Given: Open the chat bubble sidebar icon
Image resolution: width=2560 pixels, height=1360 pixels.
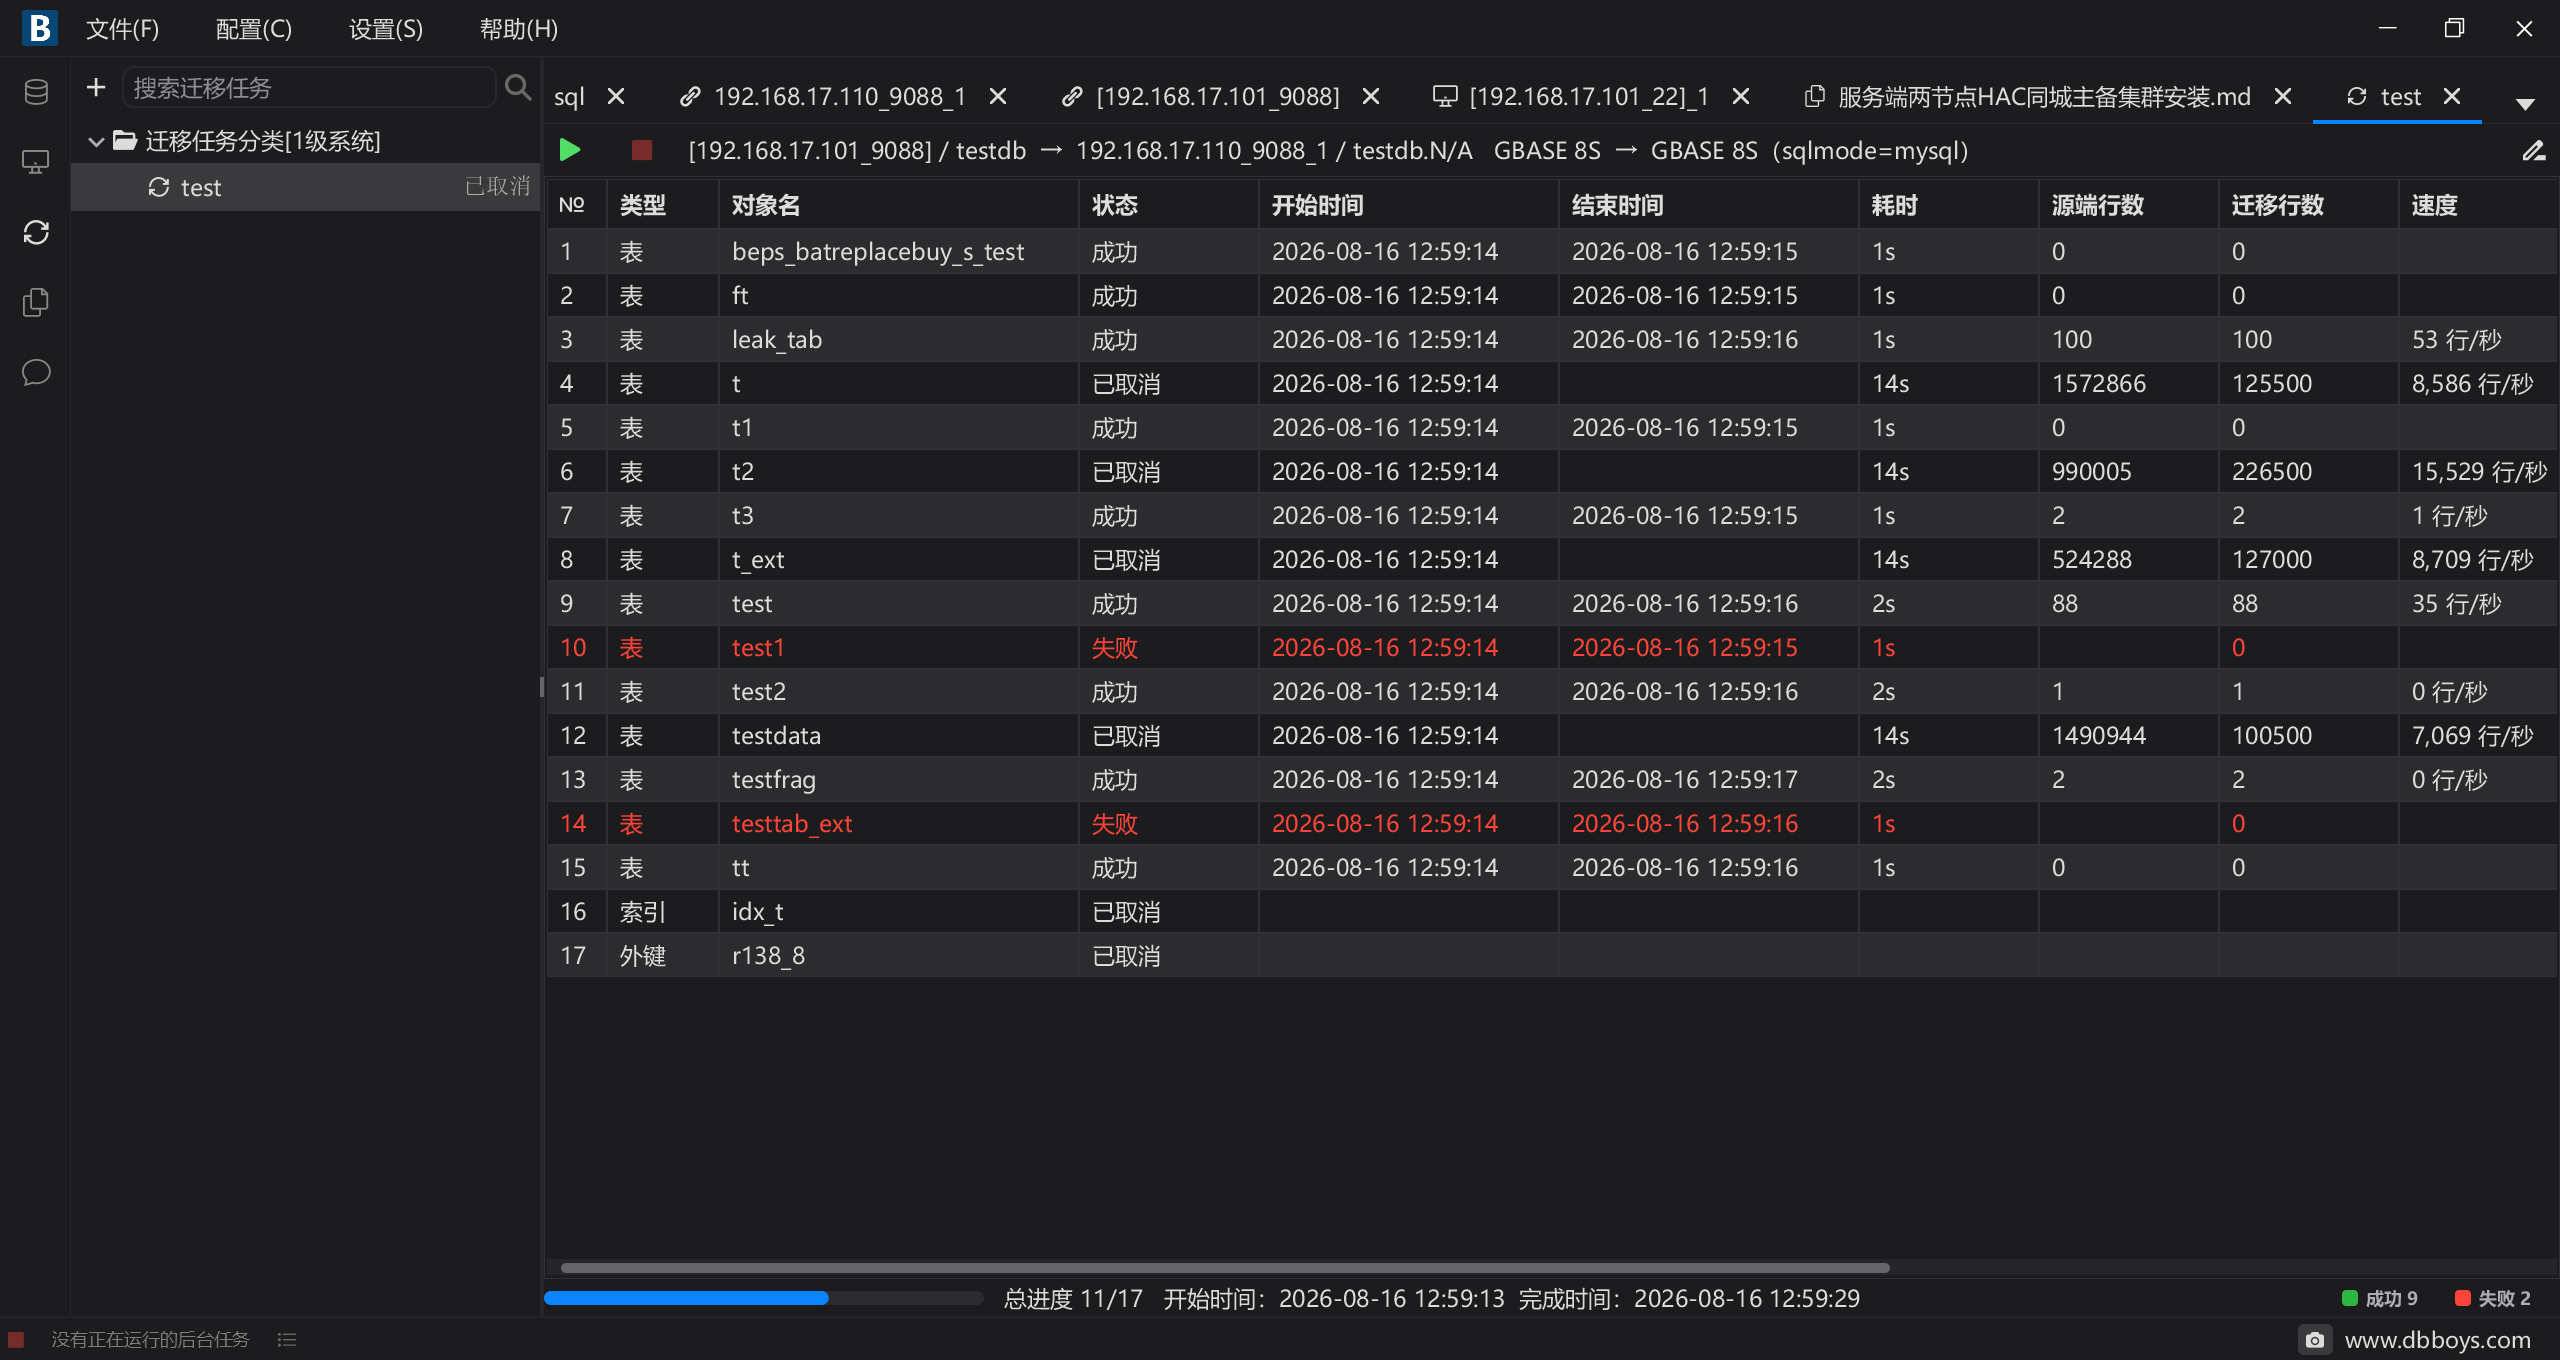Looking at the screenshot, I should [36, 372].
